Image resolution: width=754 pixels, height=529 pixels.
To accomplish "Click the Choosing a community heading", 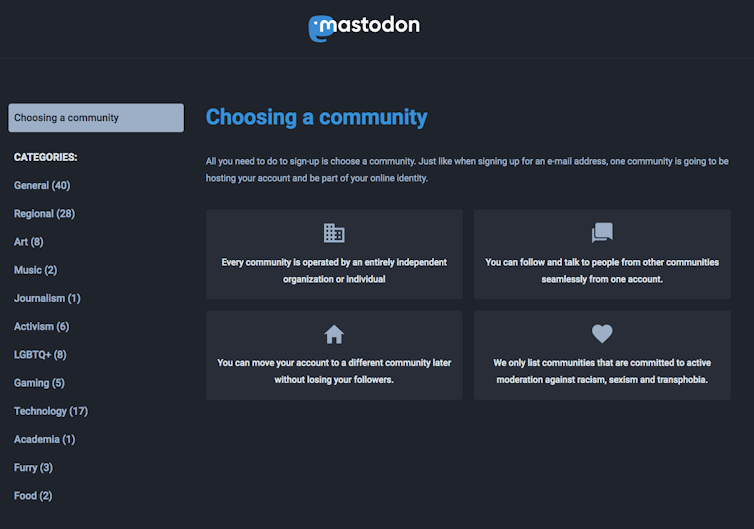I will 316,117.
